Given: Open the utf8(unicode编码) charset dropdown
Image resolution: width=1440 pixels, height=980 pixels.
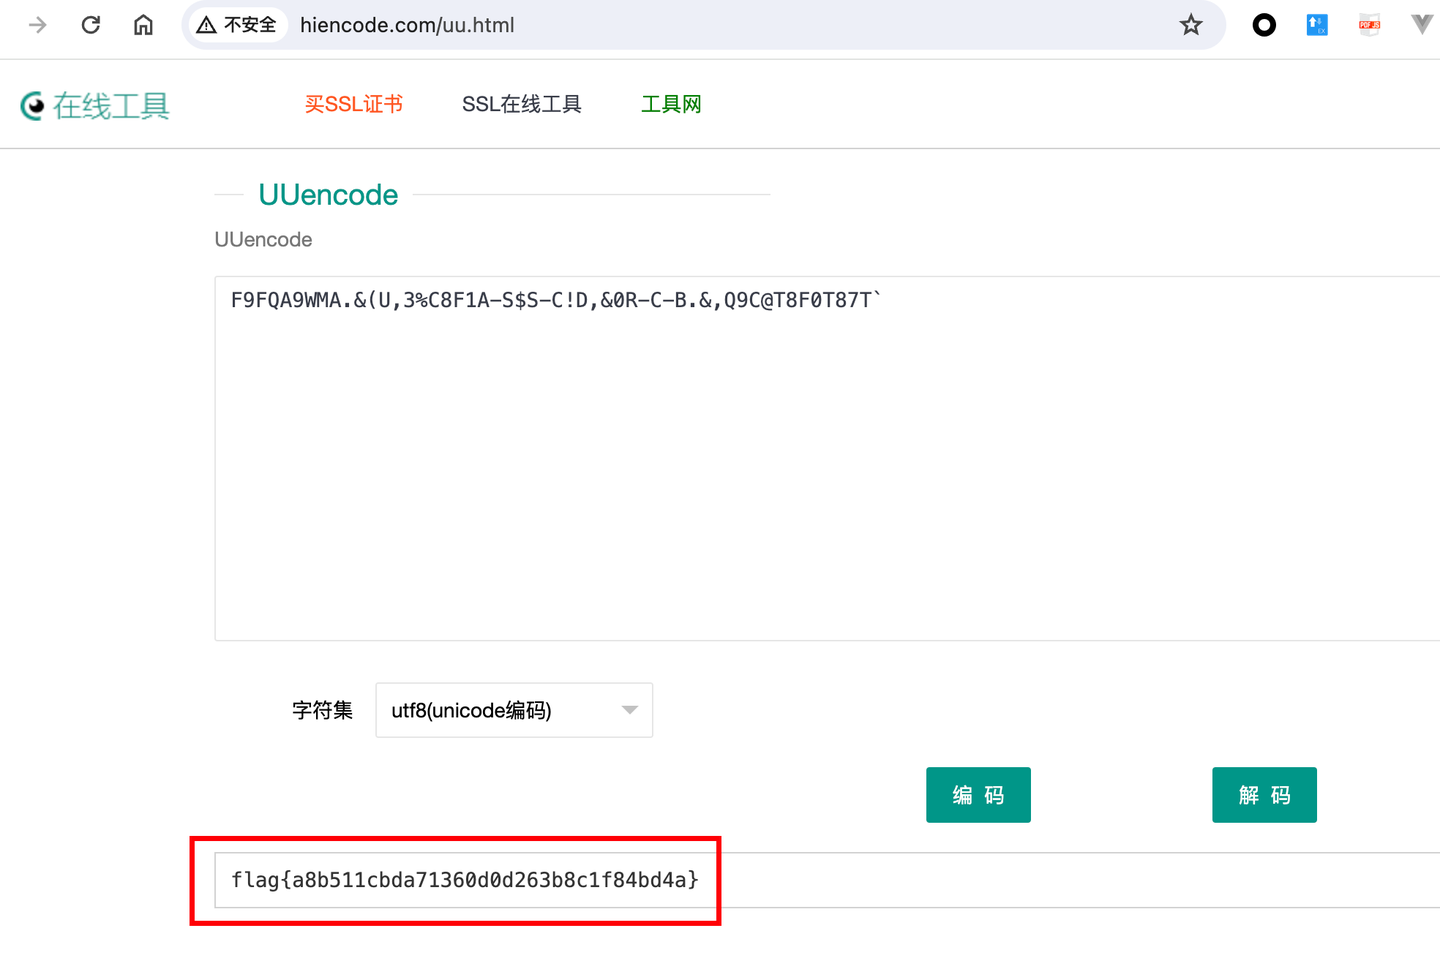Looking at the screenshot, I should [x=513, y=710].
